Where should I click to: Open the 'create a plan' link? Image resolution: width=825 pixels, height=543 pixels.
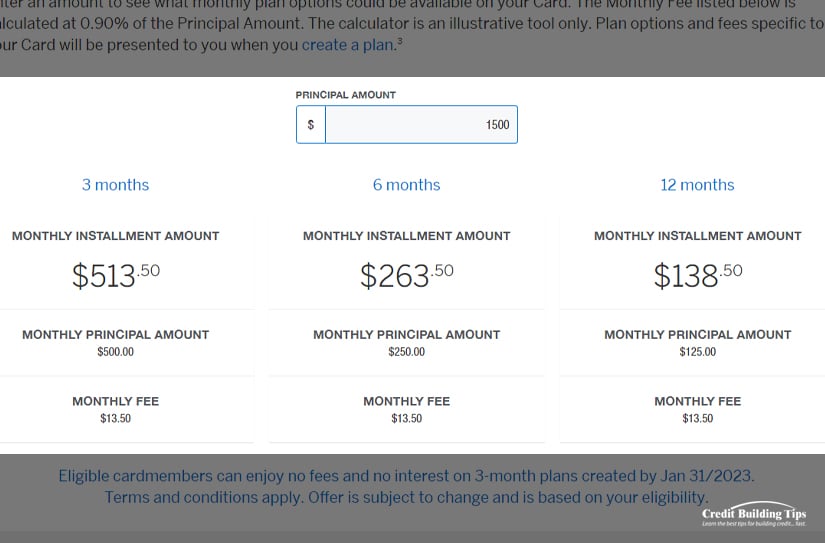pyautogui.click(x=347, y=45)
